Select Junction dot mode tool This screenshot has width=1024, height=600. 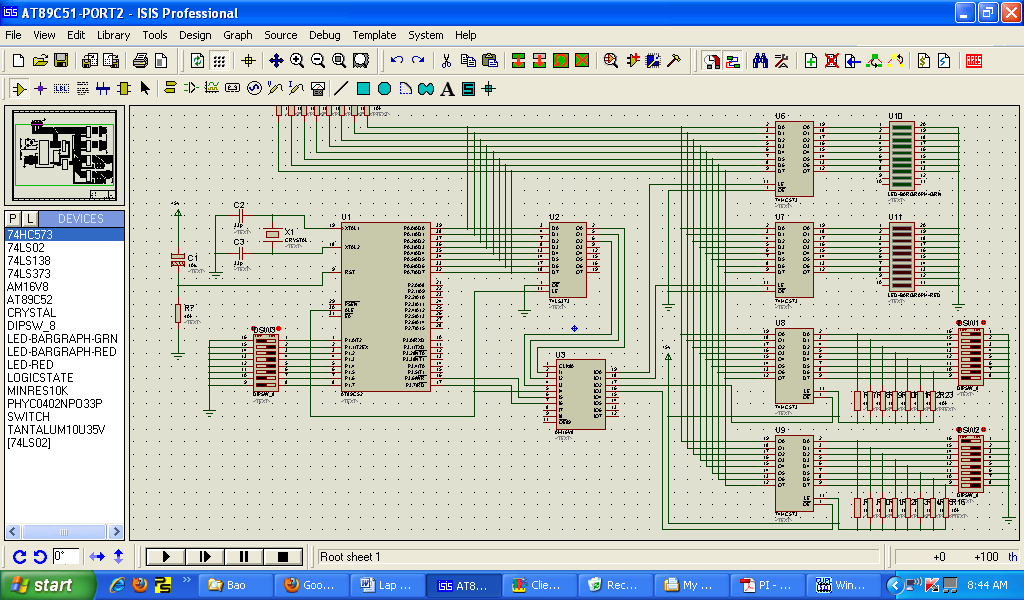[40, 88]
